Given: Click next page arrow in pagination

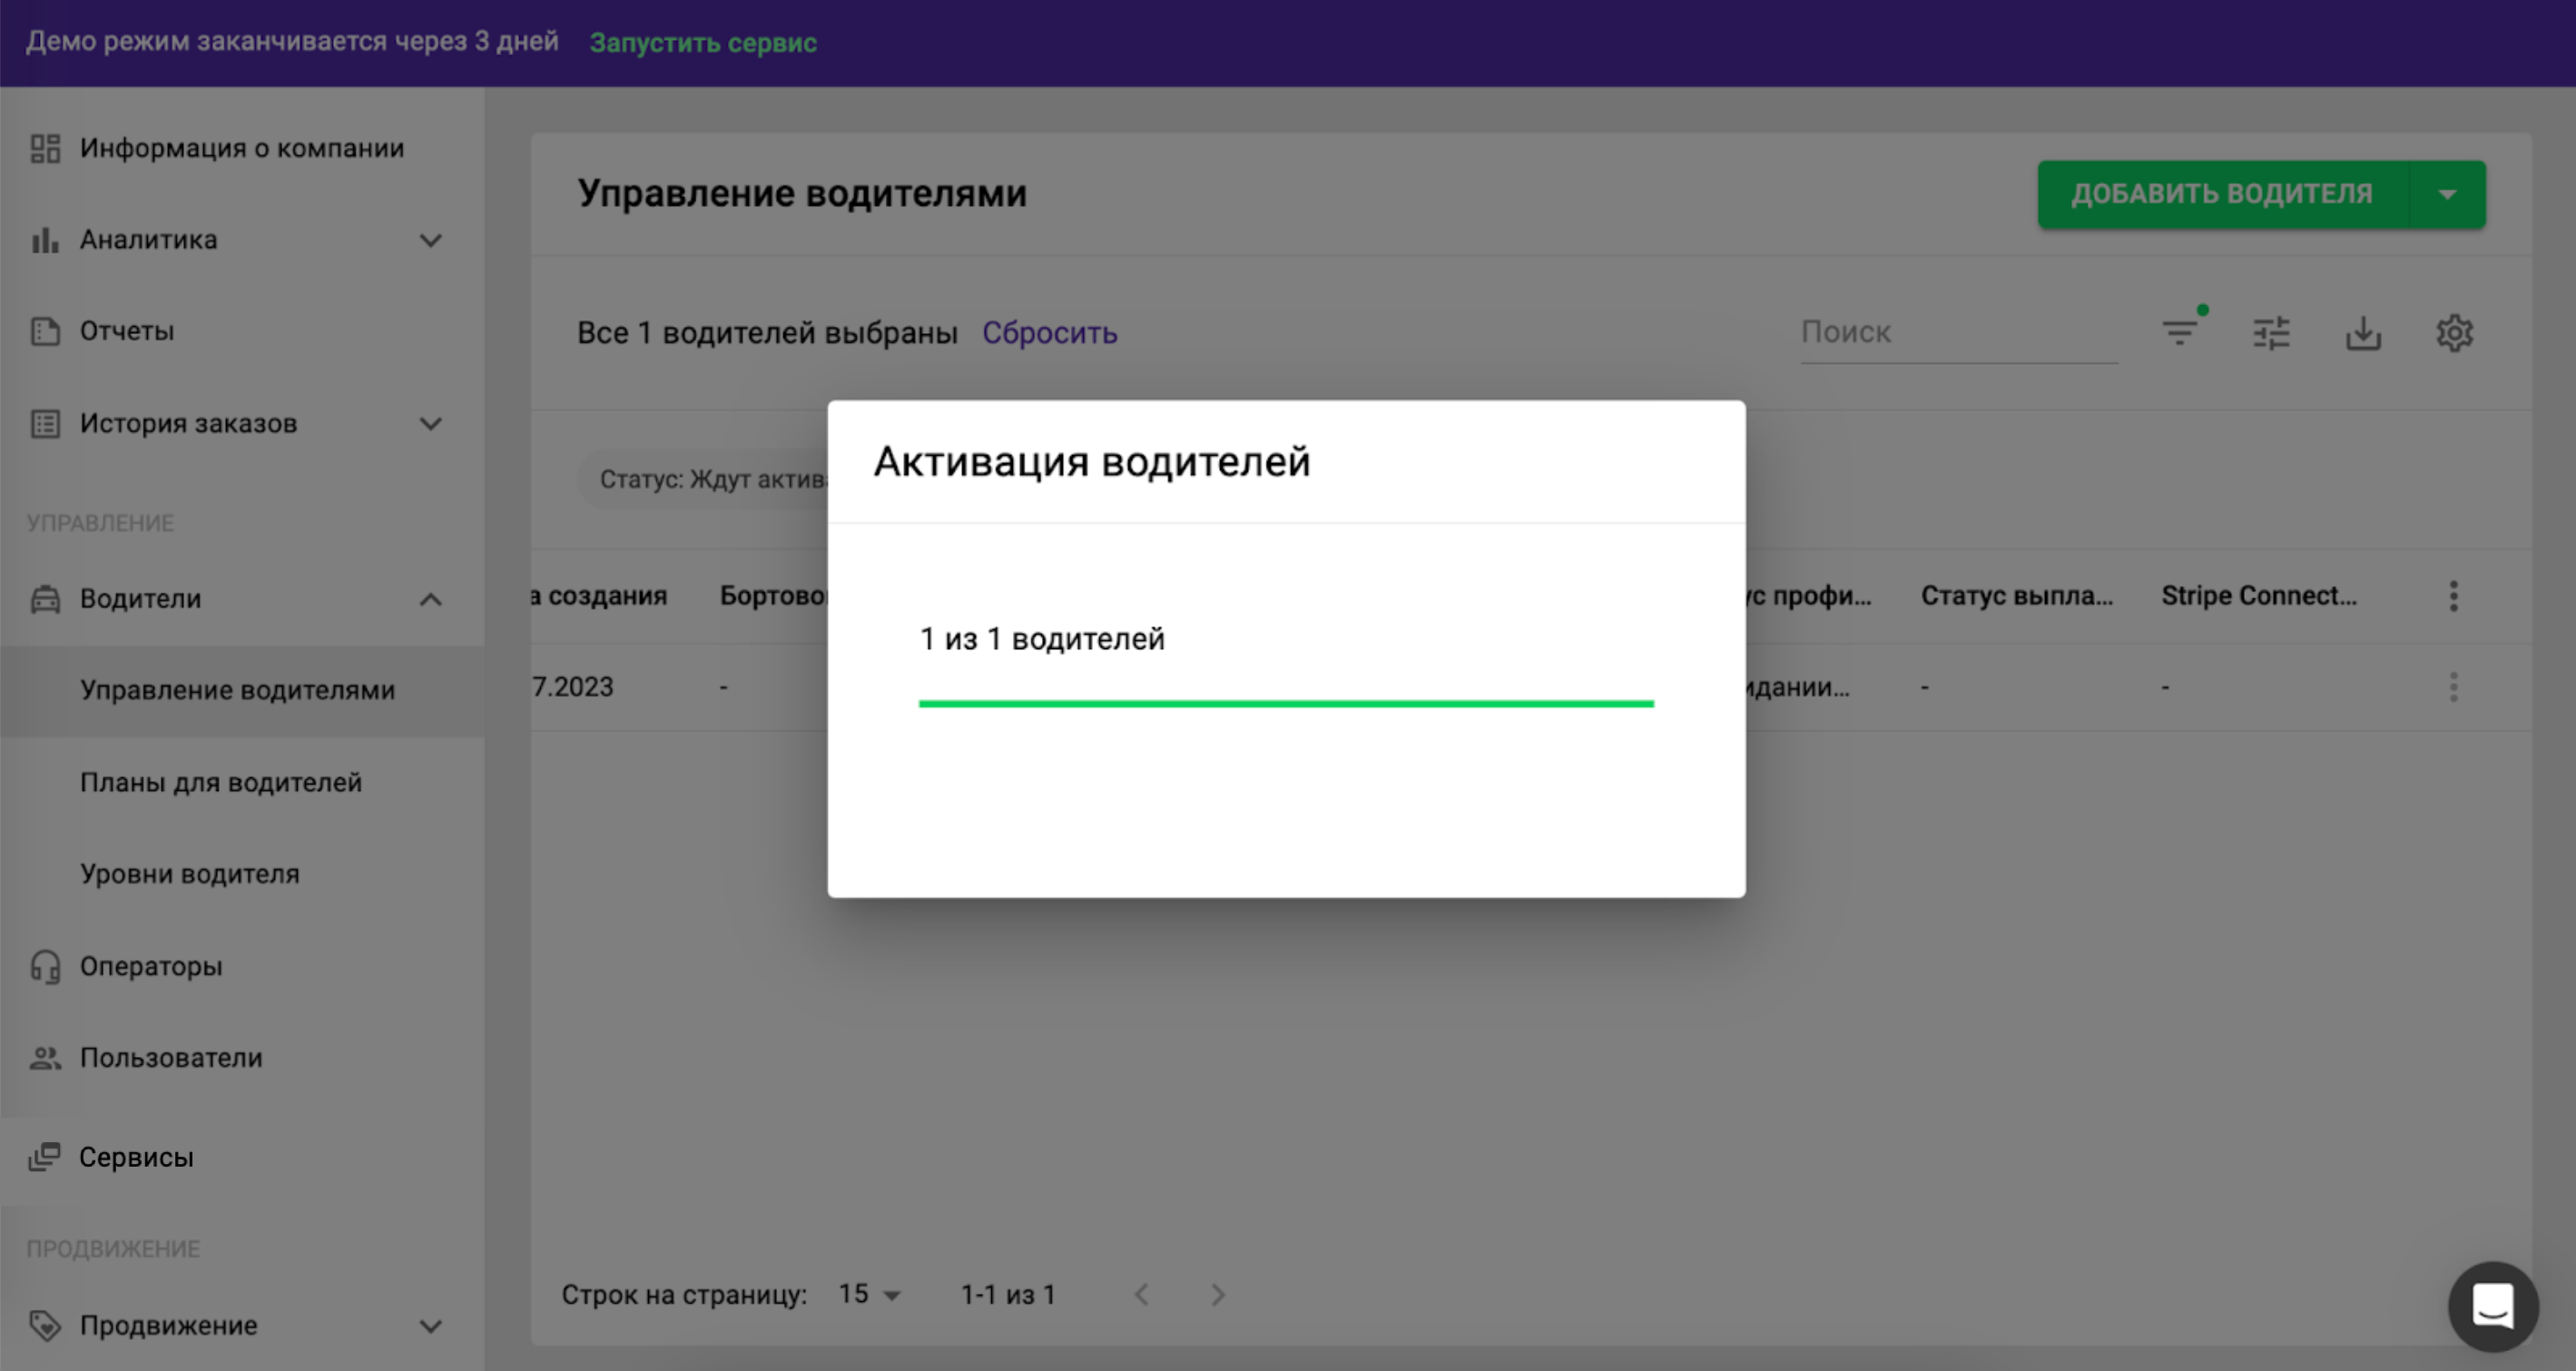Looking at the screenshot, I should (x=1217, y=1295).
